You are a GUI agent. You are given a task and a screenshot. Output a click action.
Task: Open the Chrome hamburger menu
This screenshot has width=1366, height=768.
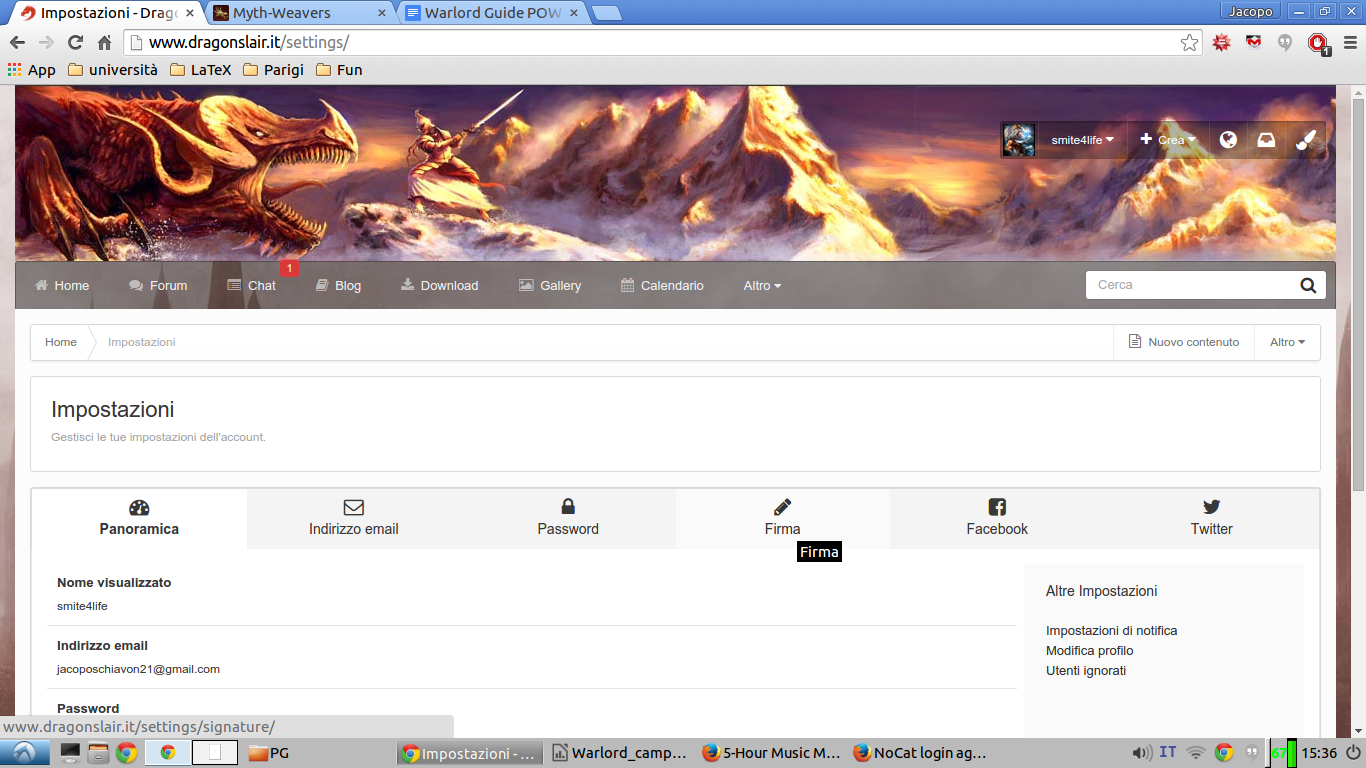tap(1349, 42)
